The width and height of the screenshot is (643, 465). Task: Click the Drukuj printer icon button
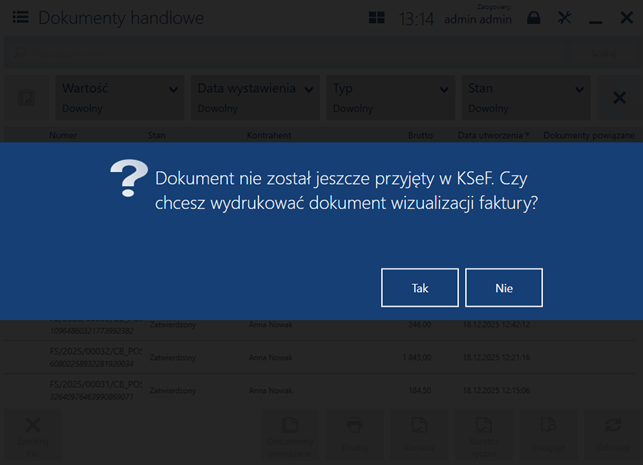[x=355, y=435]
